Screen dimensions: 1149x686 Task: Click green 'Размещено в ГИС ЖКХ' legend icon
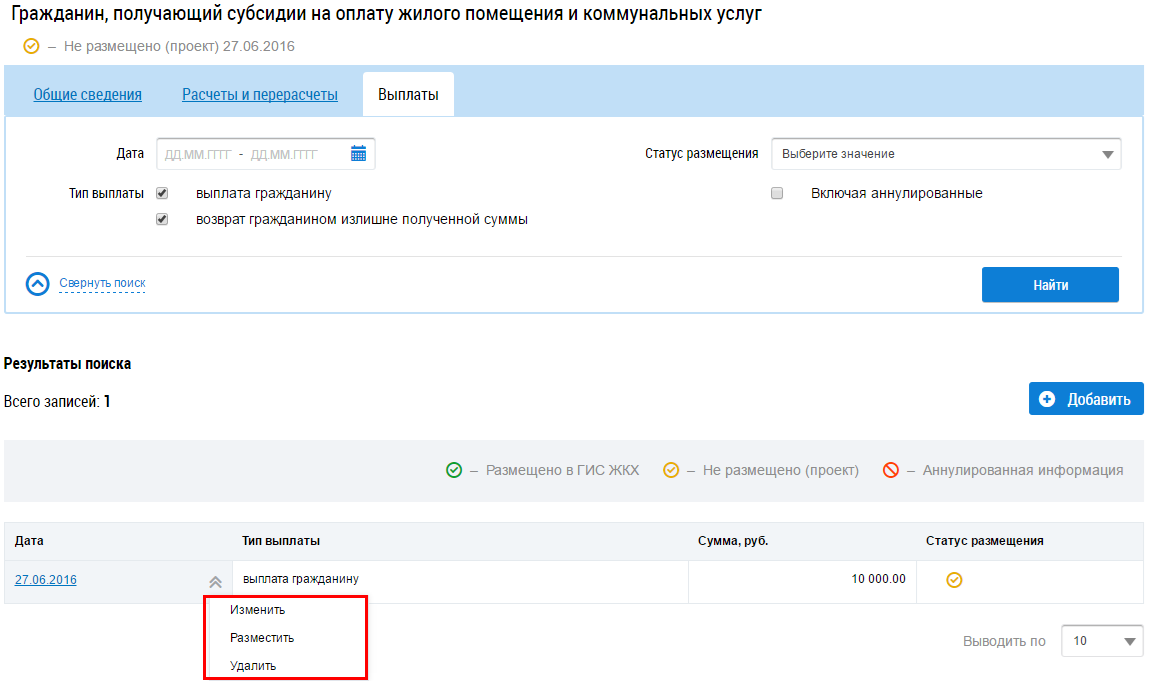[x=454, y=470]
